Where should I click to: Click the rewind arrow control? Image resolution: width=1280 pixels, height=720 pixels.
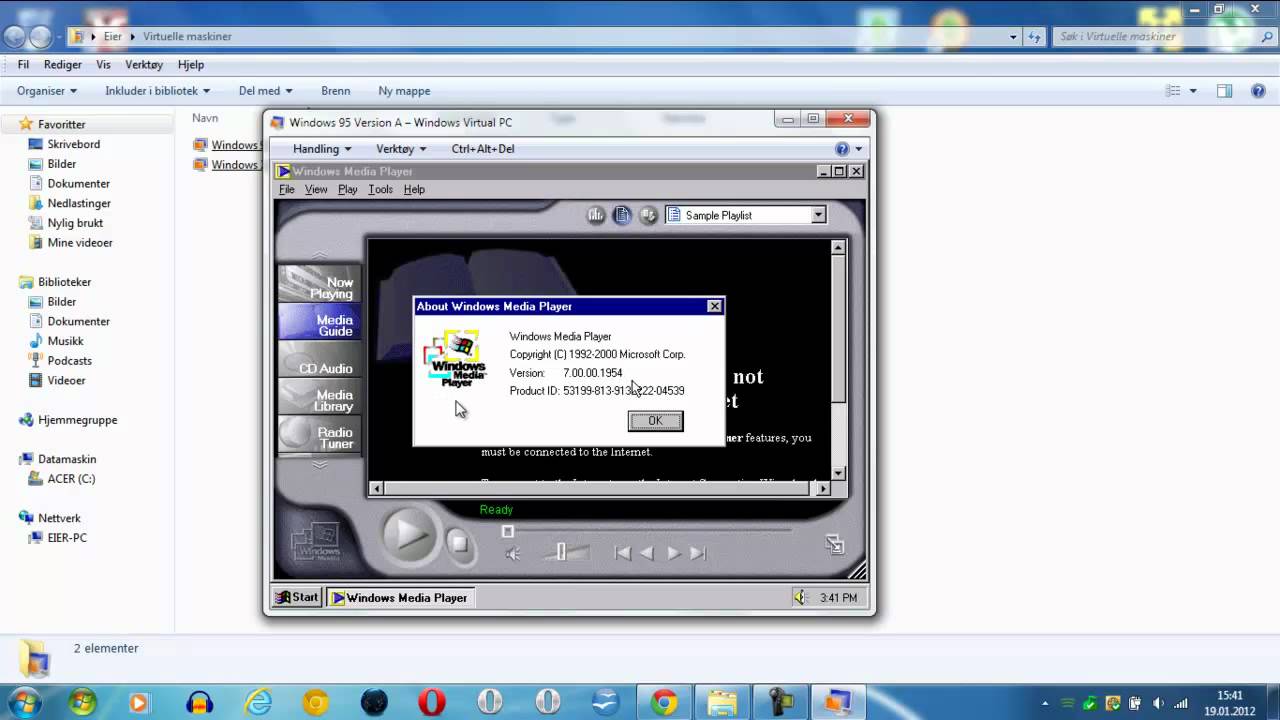647,553
